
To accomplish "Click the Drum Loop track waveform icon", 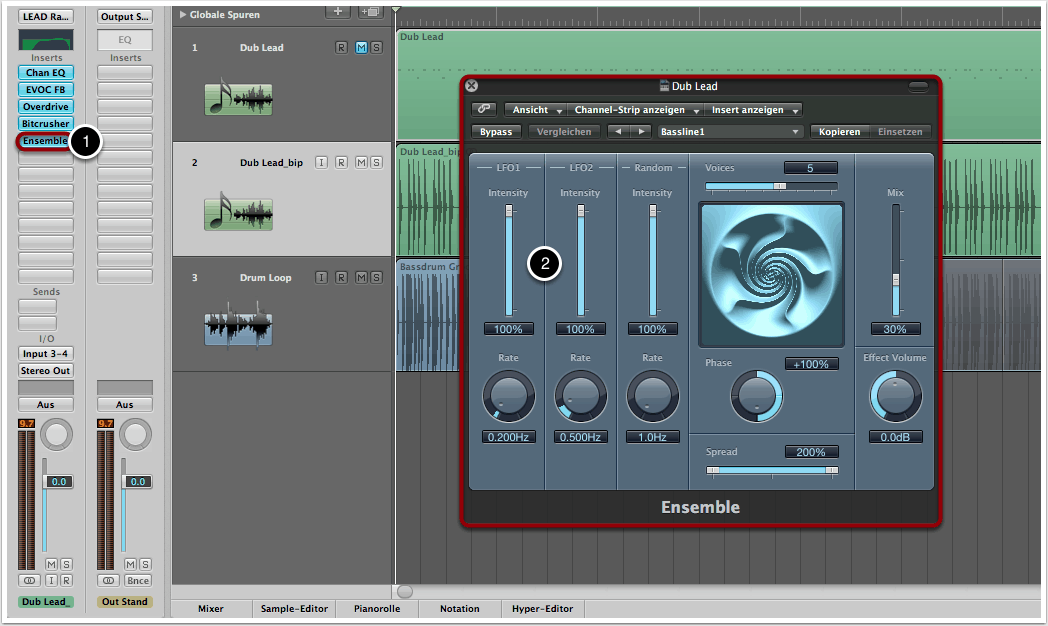I will coord(238,330).
